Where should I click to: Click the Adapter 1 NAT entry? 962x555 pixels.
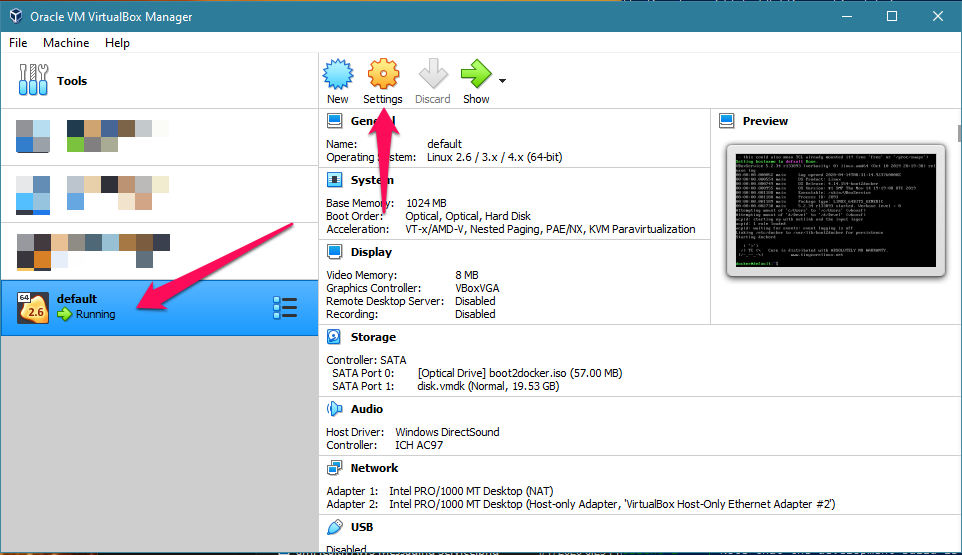point(471,491)
